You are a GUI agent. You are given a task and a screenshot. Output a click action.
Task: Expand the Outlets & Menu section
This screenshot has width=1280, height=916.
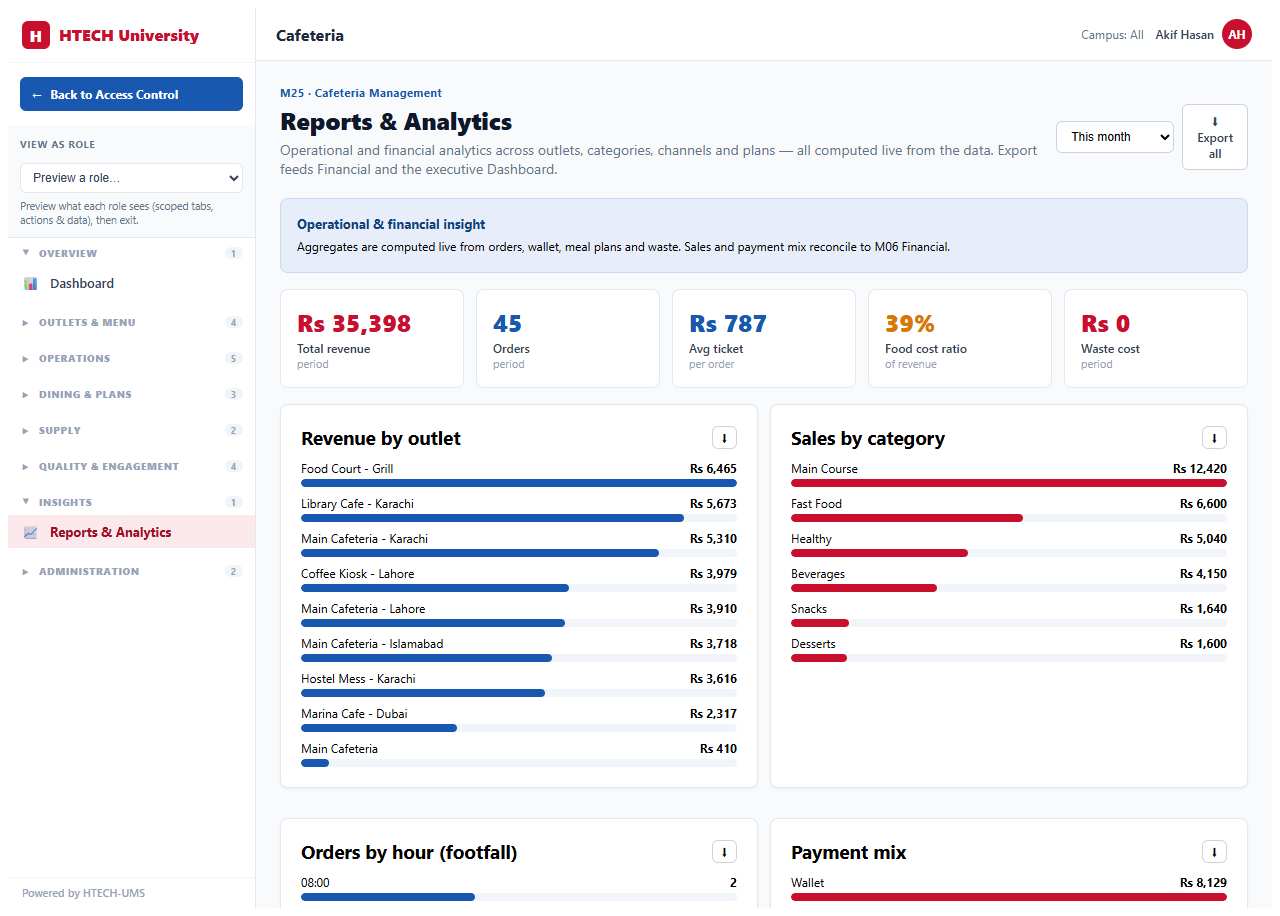131,323
